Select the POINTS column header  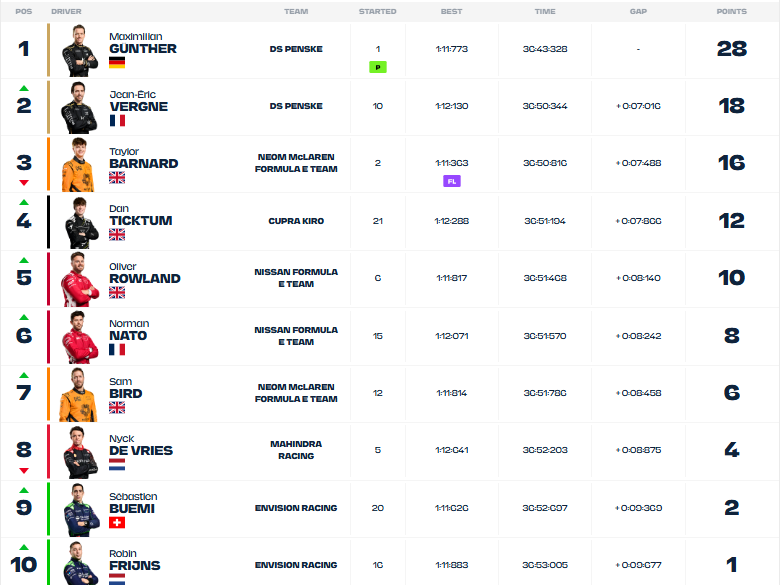pos(731,11)
